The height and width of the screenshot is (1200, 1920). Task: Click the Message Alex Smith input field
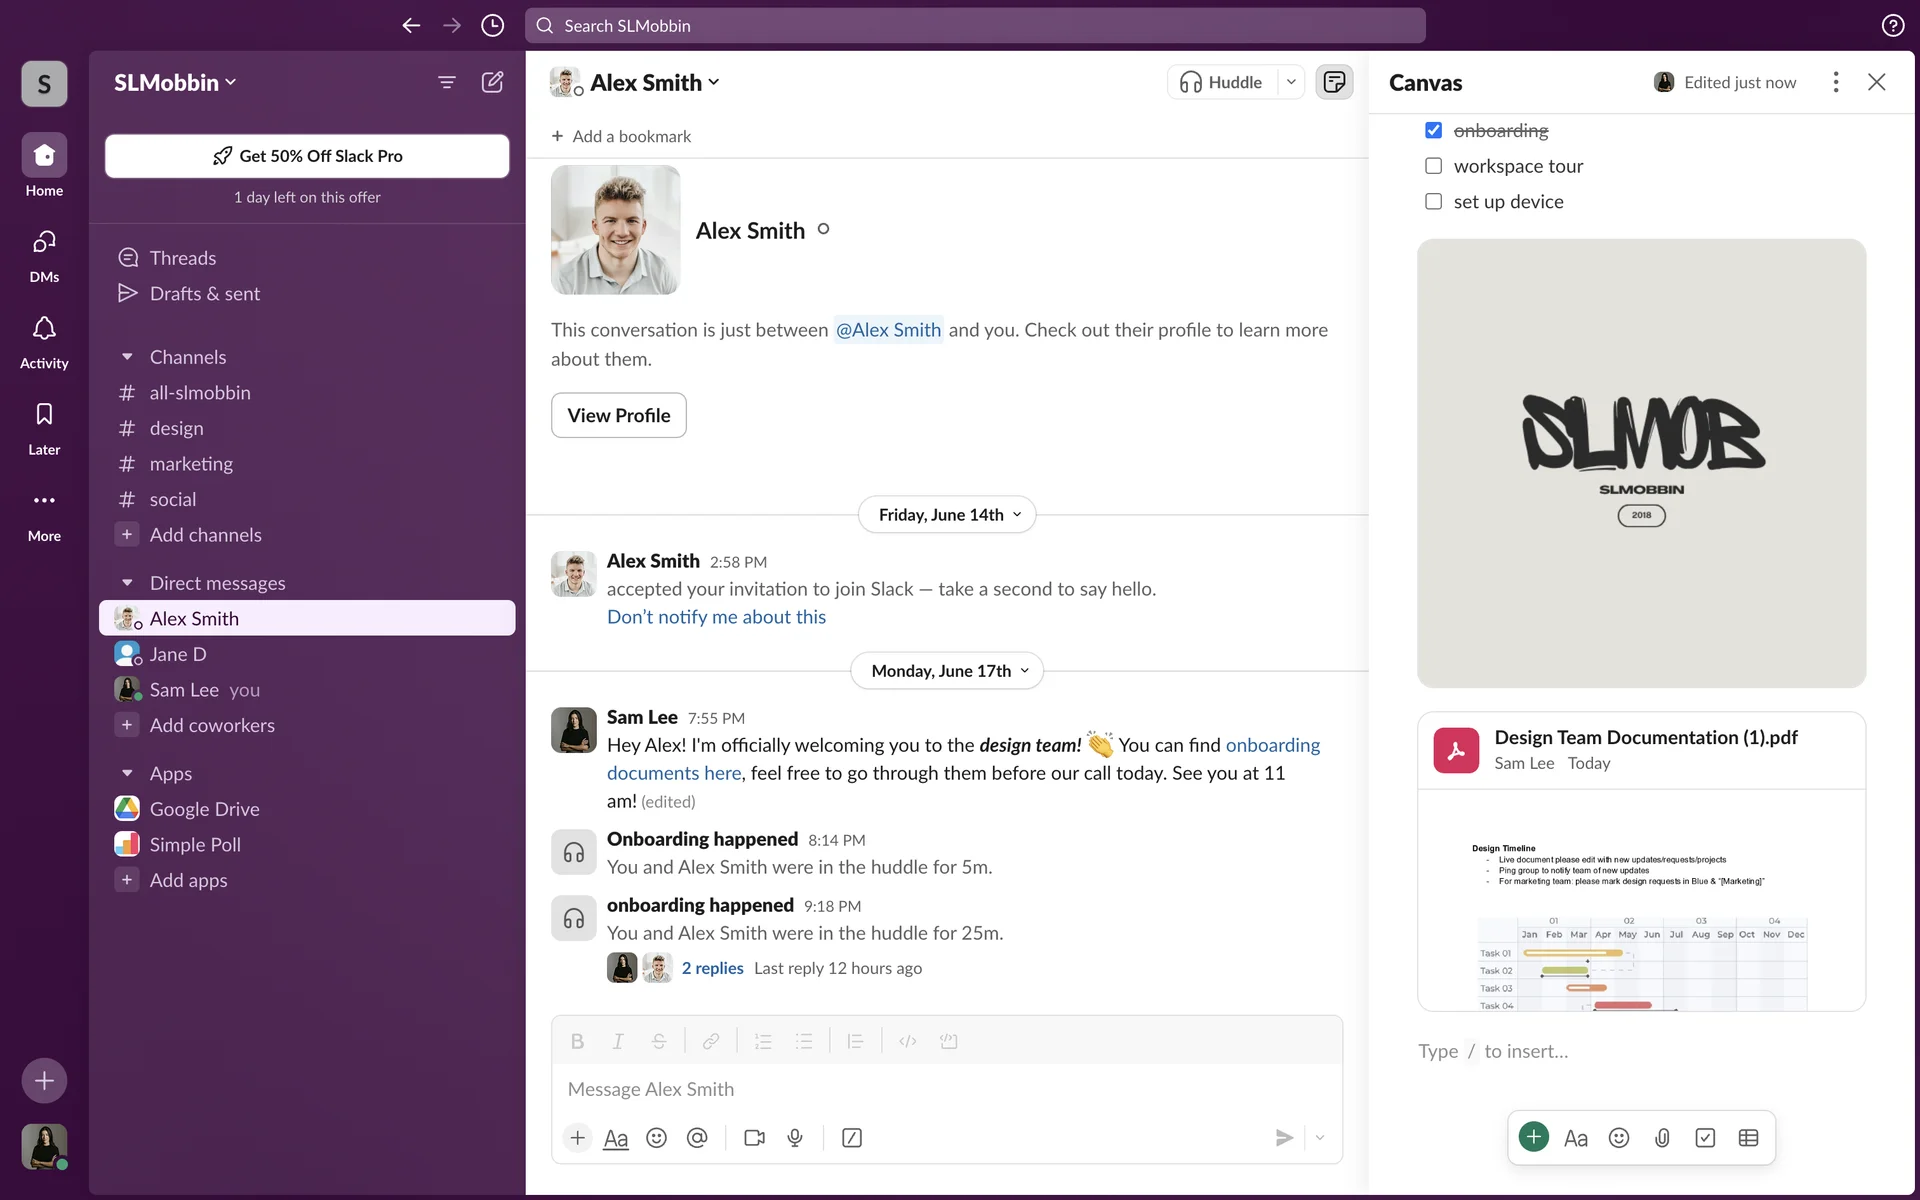point(945,1089)
